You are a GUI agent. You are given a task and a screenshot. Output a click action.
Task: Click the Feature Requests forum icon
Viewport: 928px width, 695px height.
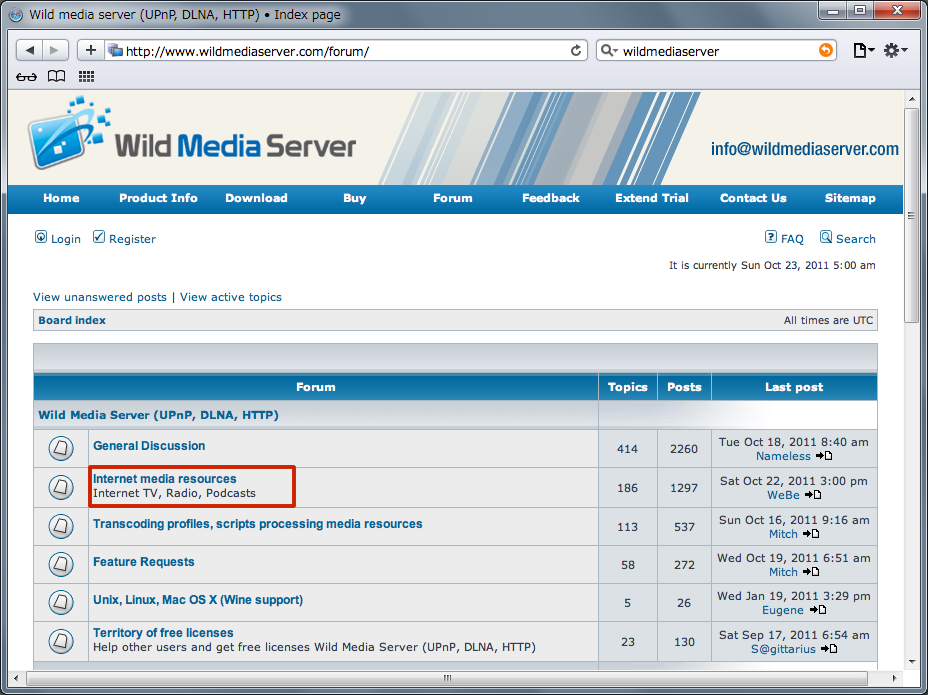pos(61,564)
